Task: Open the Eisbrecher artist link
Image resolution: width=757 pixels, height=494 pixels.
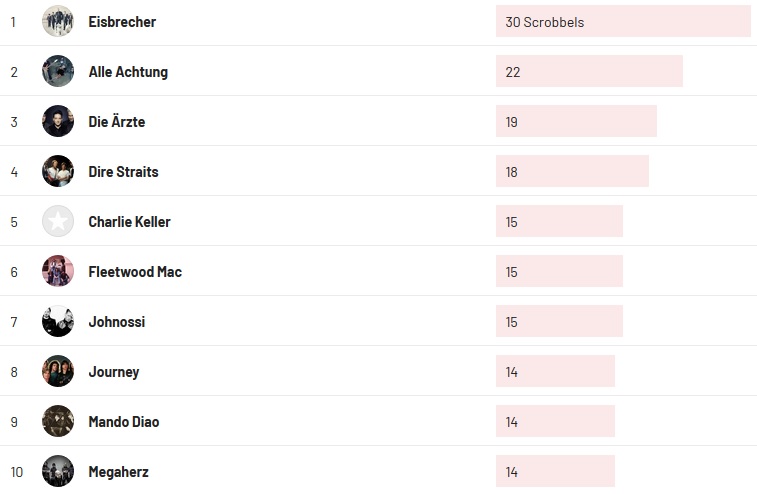Action: tap(122, 22)
